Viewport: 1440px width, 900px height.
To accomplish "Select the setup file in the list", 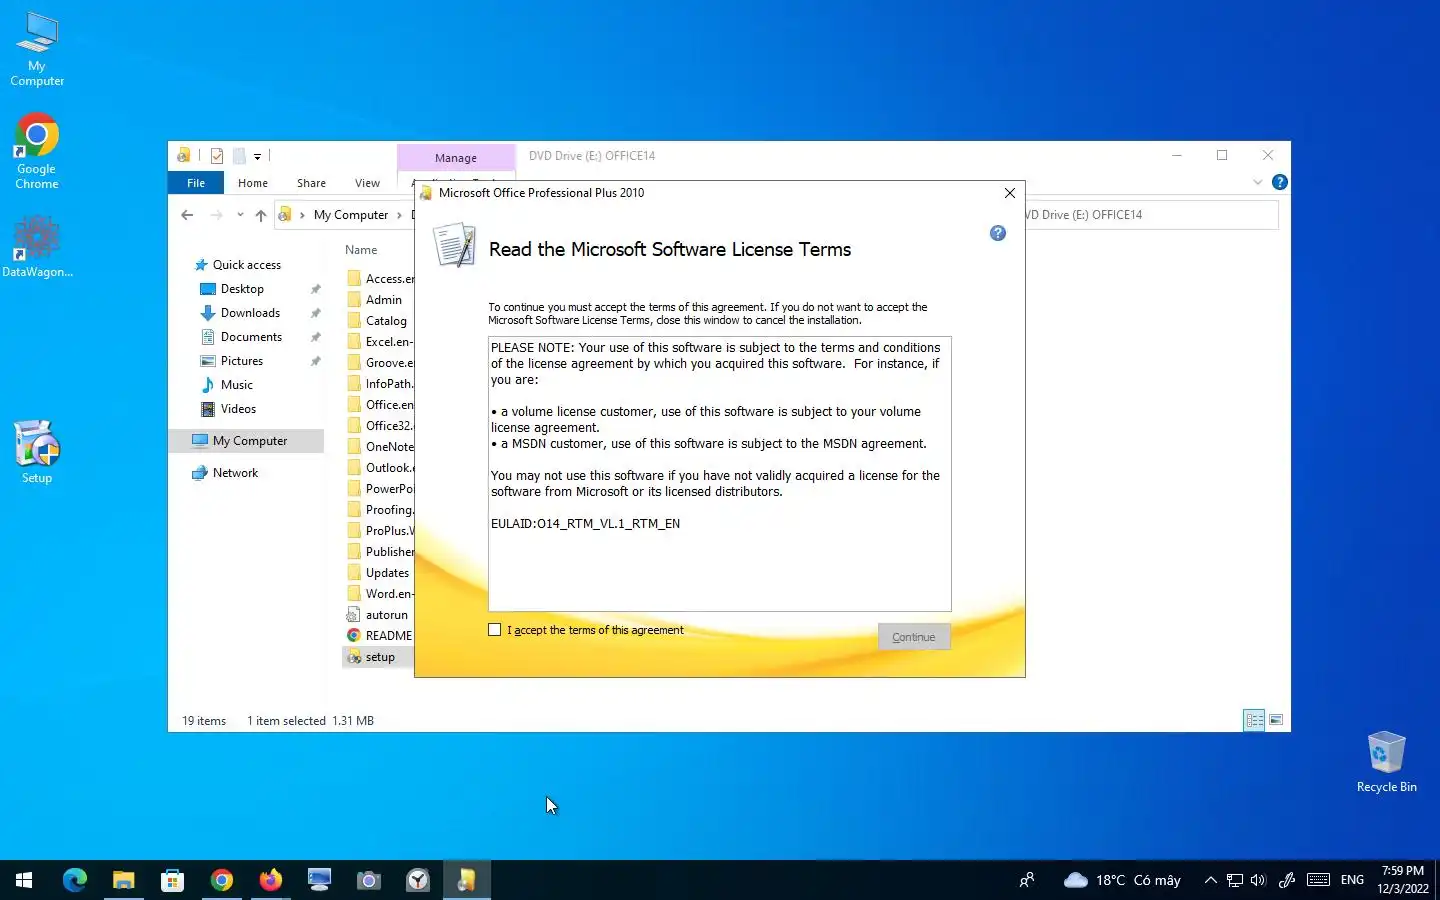I will click(x=378, y=657).
